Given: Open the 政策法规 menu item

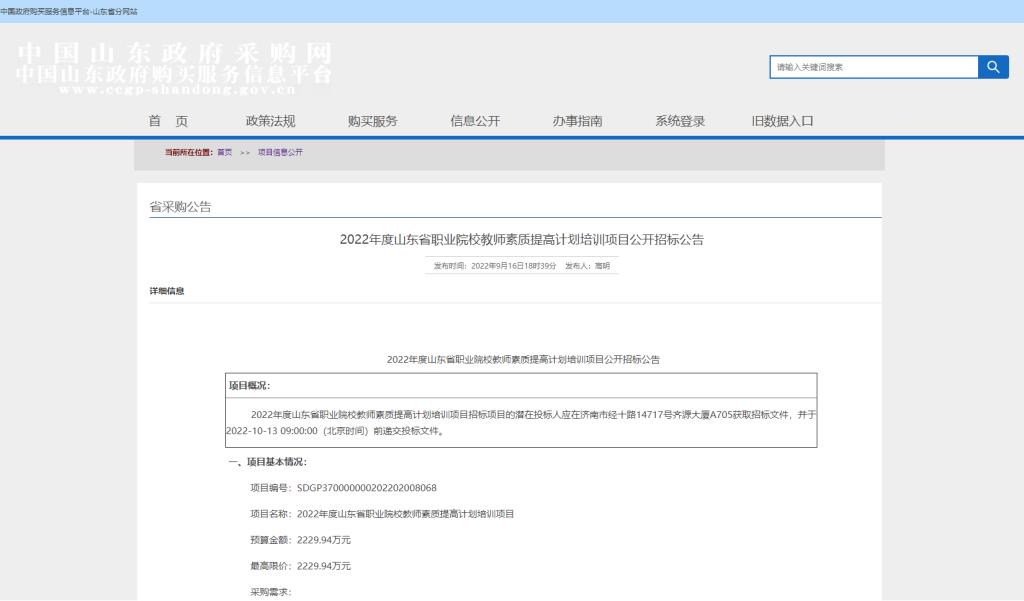Looking at the screenshot, I should [x=270, y=121].
